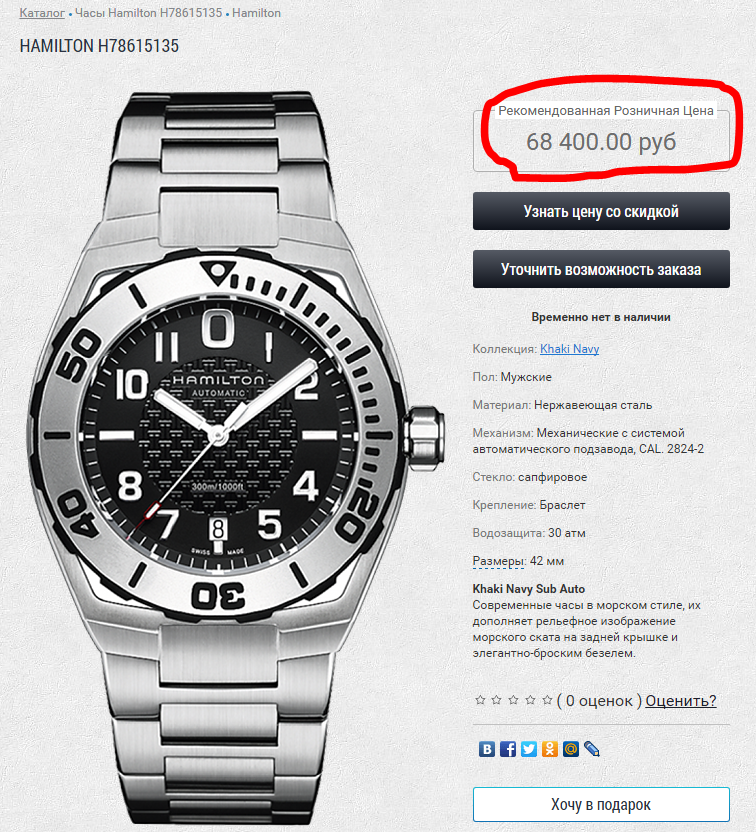Screen dimensions: 756x832
Task: Share via Mail.ru @ icon
Action: (x=571, y=749)
